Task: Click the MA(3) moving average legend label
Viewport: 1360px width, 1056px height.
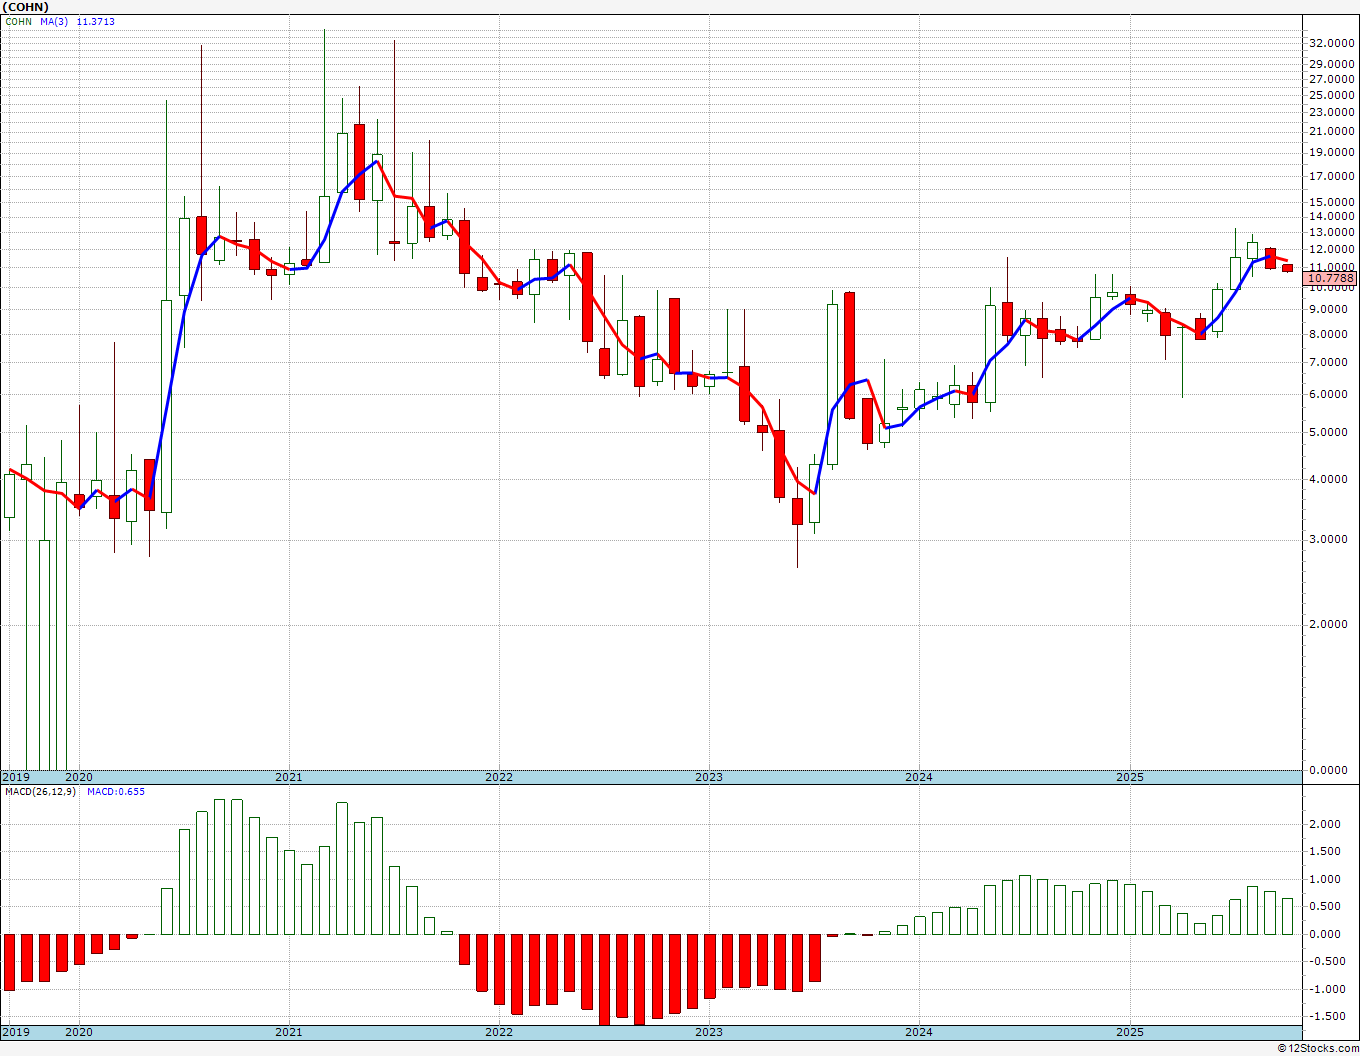Action: coord(54,21)
